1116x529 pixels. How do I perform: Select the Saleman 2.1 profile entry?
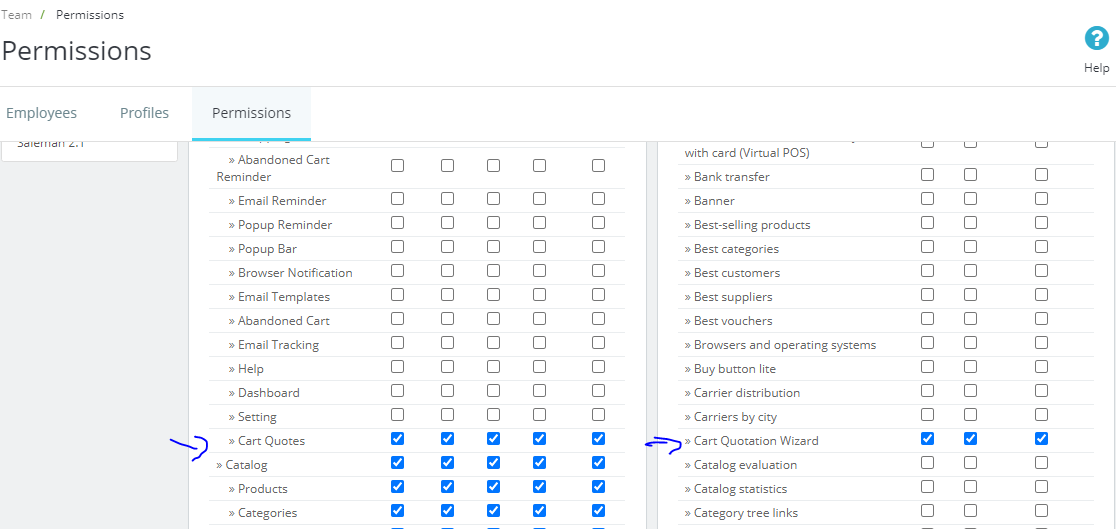coord(52,144)
